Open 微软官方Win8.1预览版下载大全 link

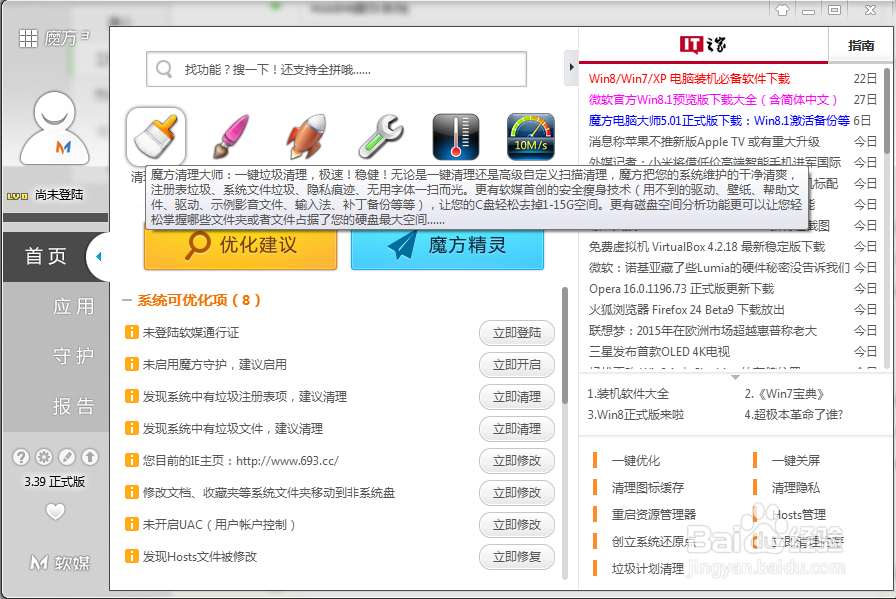(713, 100)
